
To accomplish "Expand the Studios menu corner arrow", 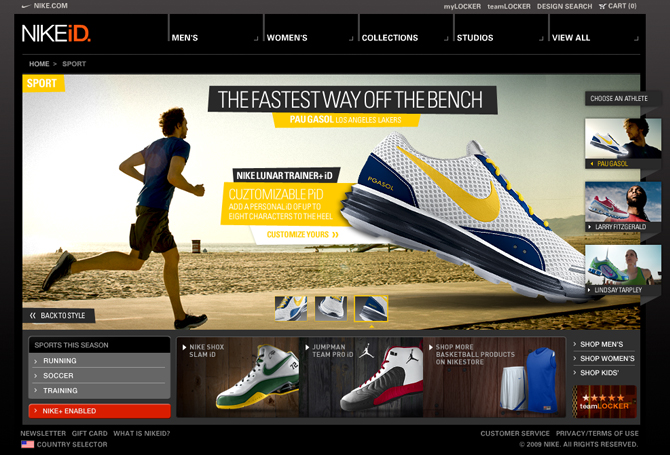I will click(x=541, y=39).
